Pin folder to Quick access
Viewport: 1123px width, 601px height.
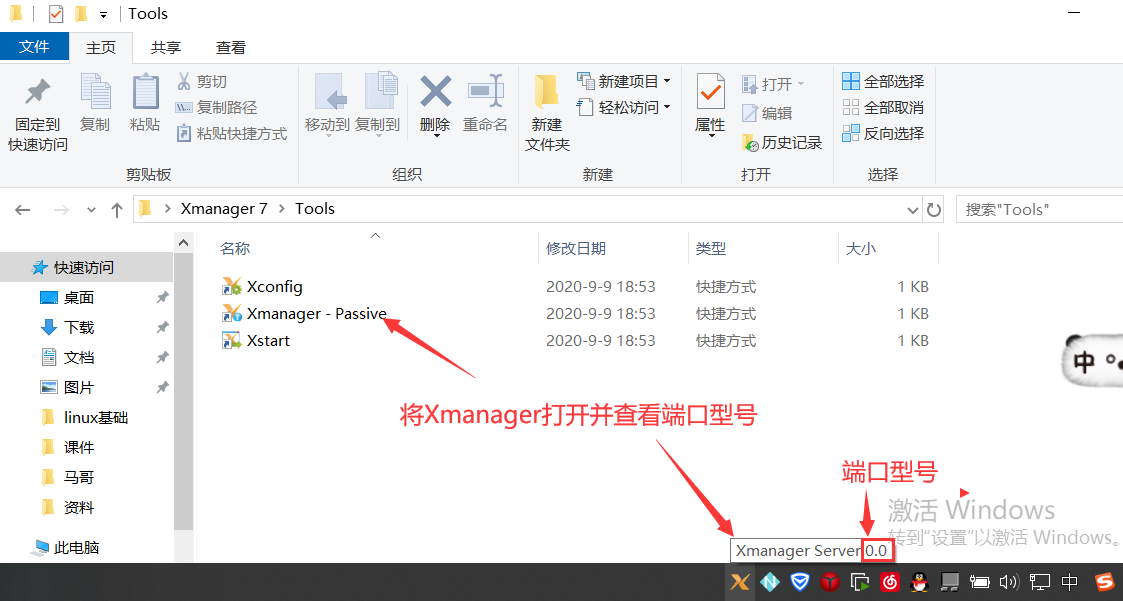[x=37, y=113]
